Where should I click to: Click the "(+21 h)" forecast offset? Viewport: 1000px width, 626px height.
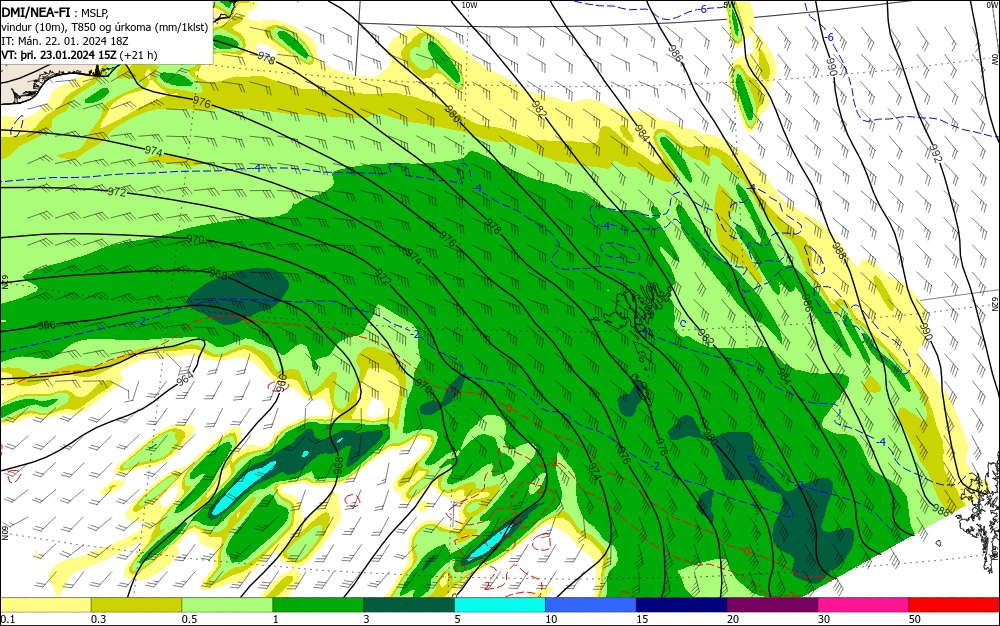coord(138,55)
